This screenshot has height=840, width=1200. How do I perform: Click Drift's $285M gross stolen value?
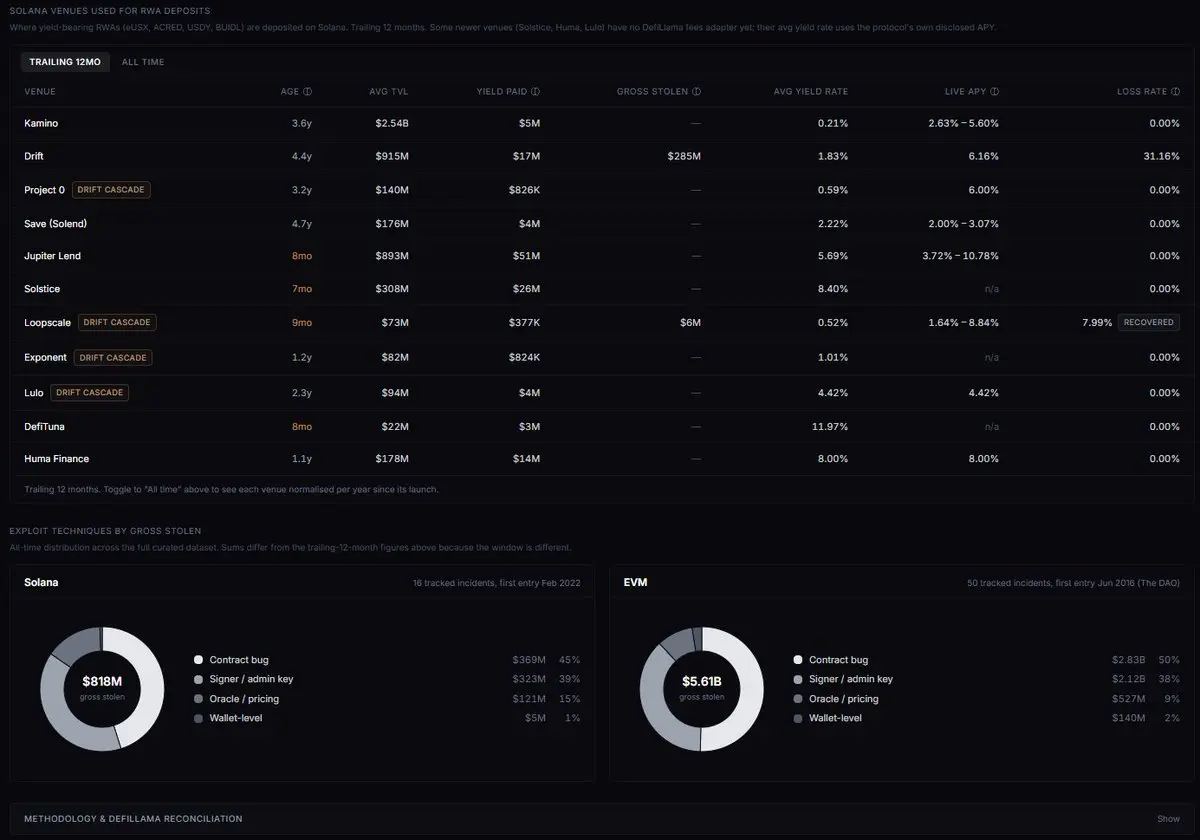click(684, 157)
